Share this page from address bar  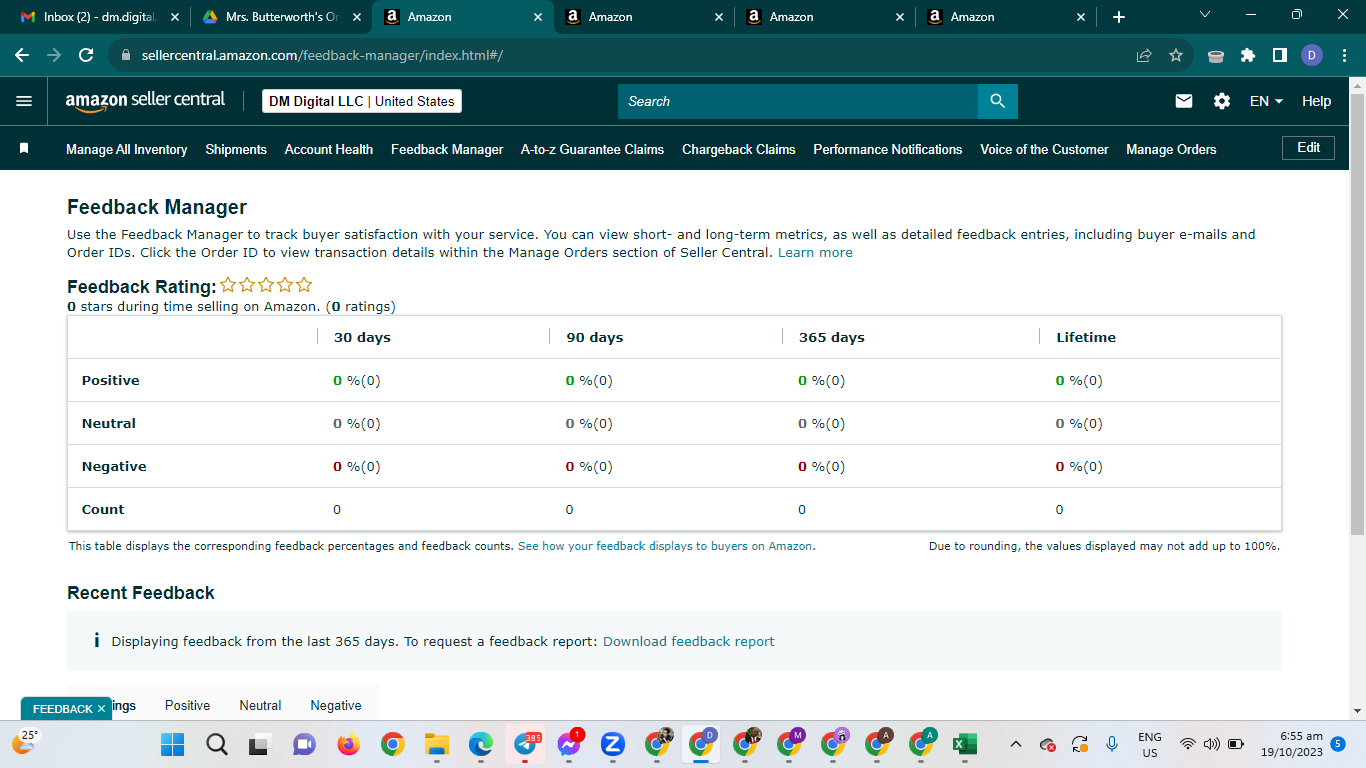click(1144, 55)
